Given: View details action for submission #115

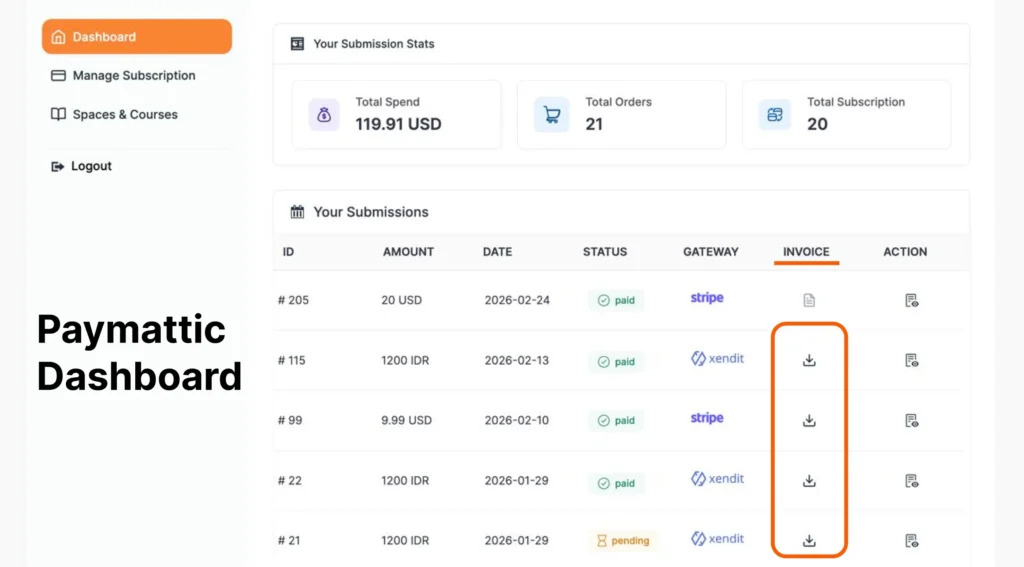Looking at the screenshot, I should point(912,361).
